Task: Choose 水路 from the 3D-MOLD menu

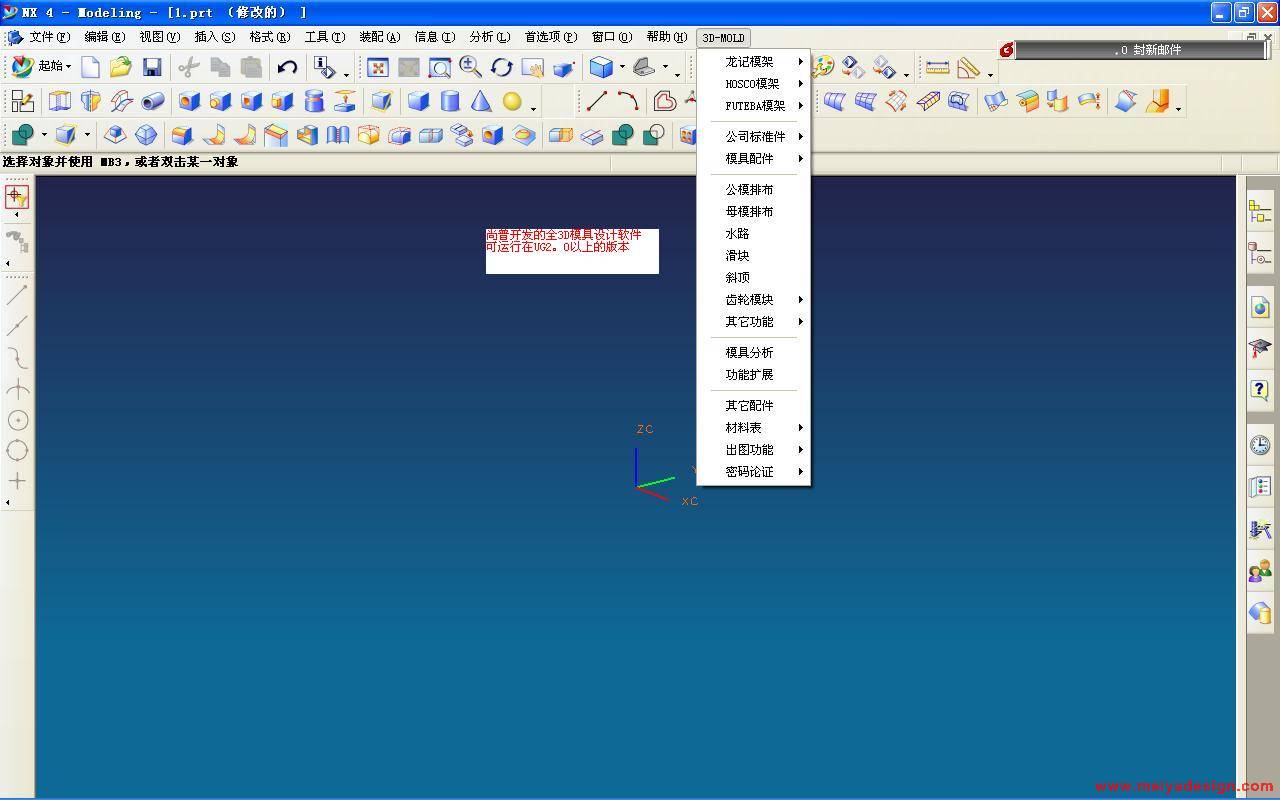Action: (753, 233)
